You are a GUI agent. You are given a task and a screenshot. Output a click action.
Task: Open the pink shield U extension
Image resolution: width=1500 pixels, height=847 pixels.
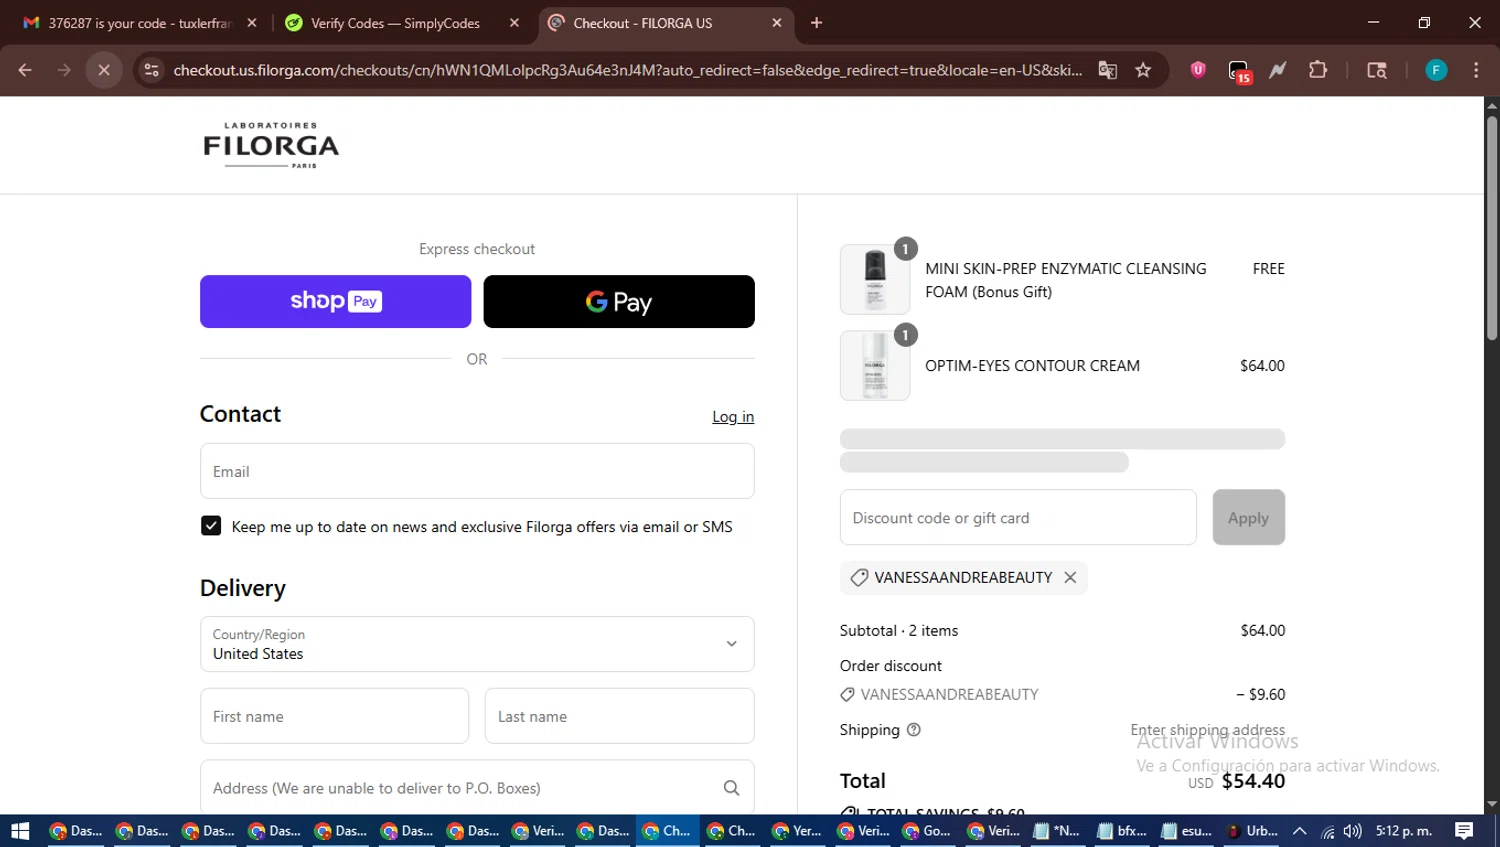click(x=1198, y=70)
